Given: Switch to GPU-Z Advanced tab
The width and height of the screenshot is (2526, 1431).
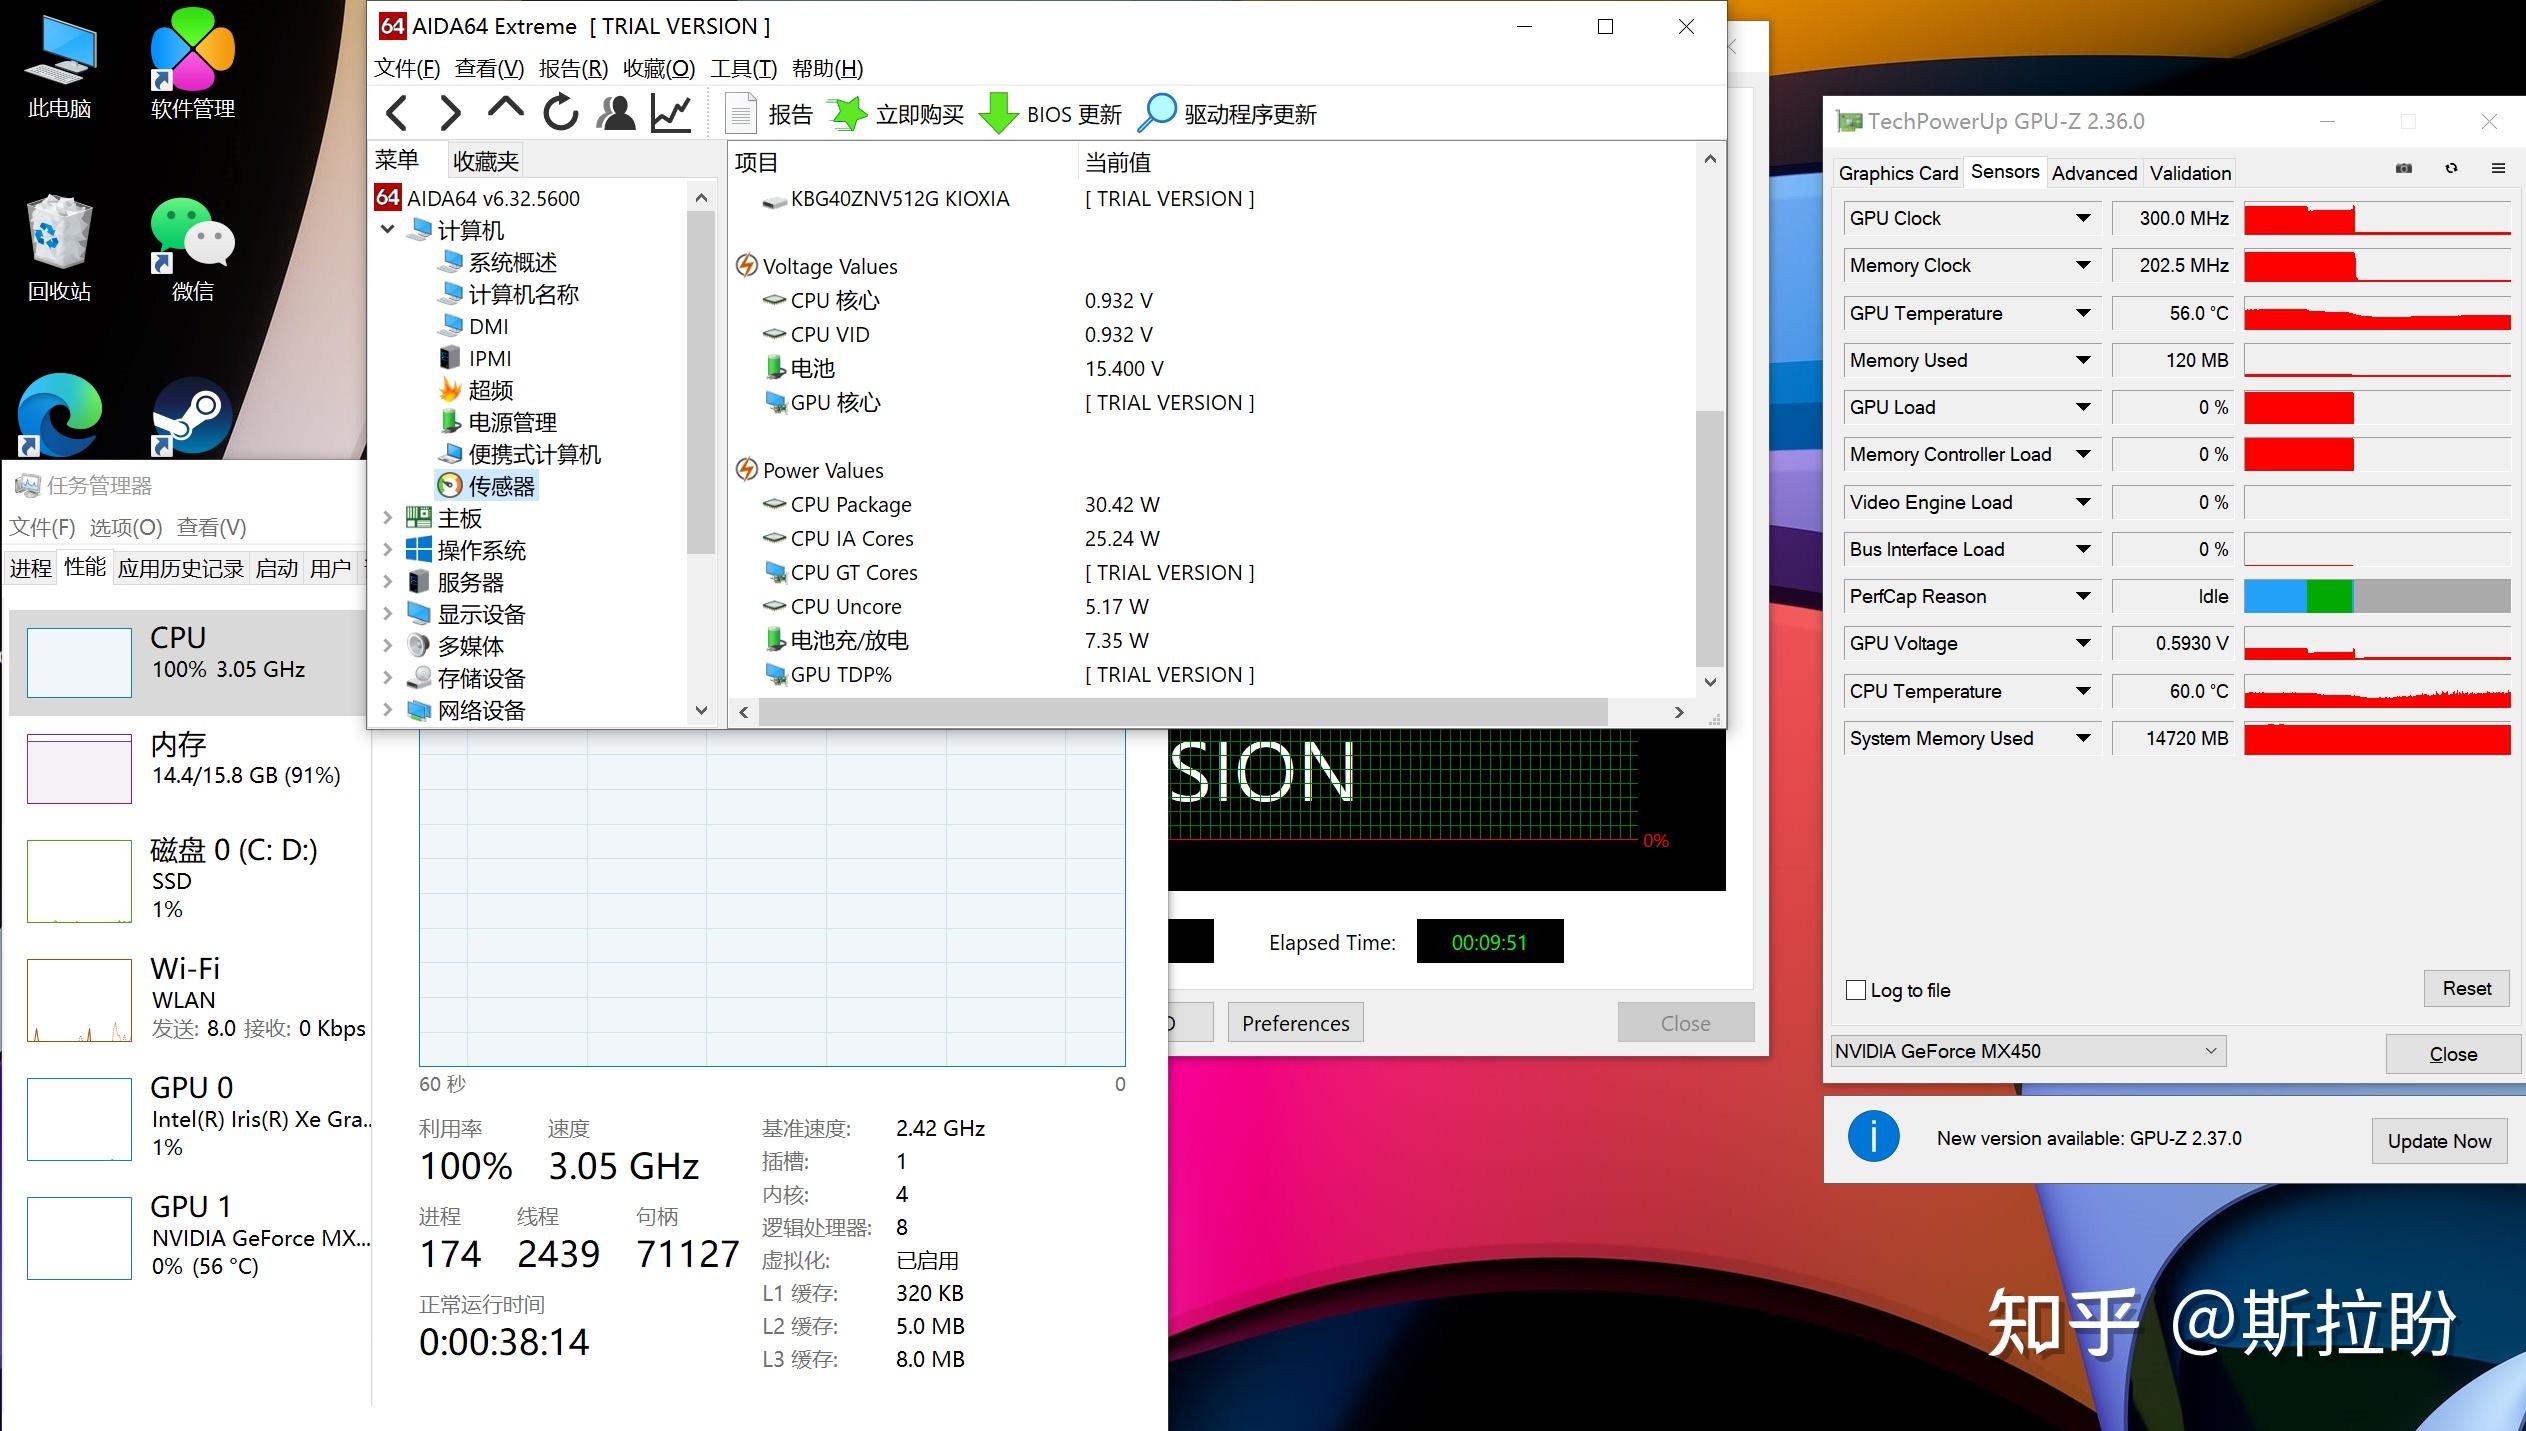Looking at the screenshot, I should click(2094, 173).
